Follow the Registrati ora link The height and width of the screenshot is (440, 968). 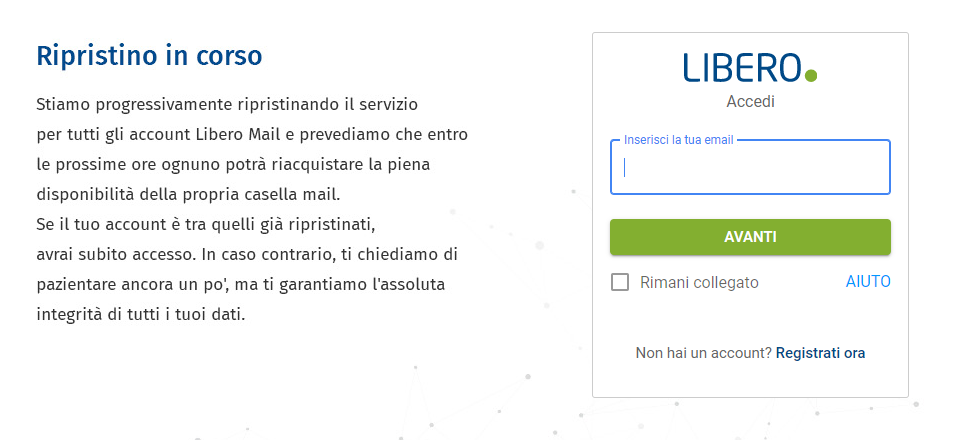tap(820, 353)
